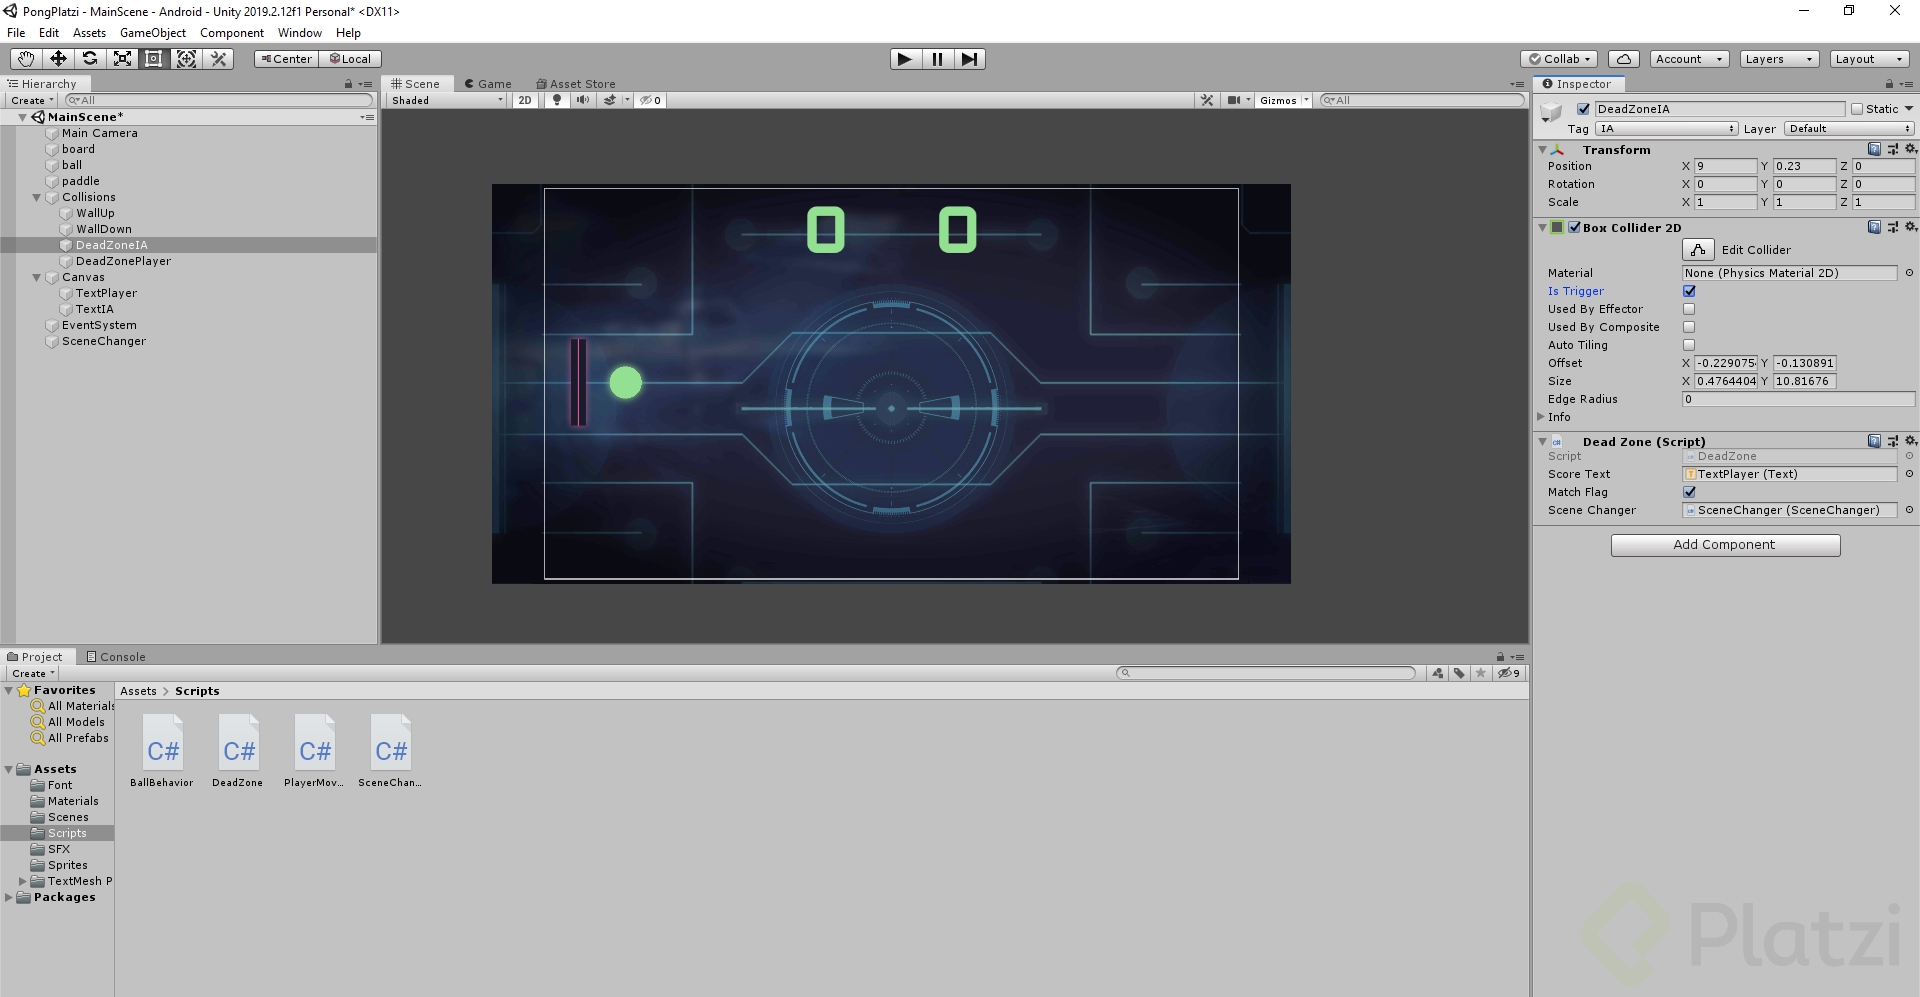Select the Scale tool
1920x997 pixels.
coord(122,59)
